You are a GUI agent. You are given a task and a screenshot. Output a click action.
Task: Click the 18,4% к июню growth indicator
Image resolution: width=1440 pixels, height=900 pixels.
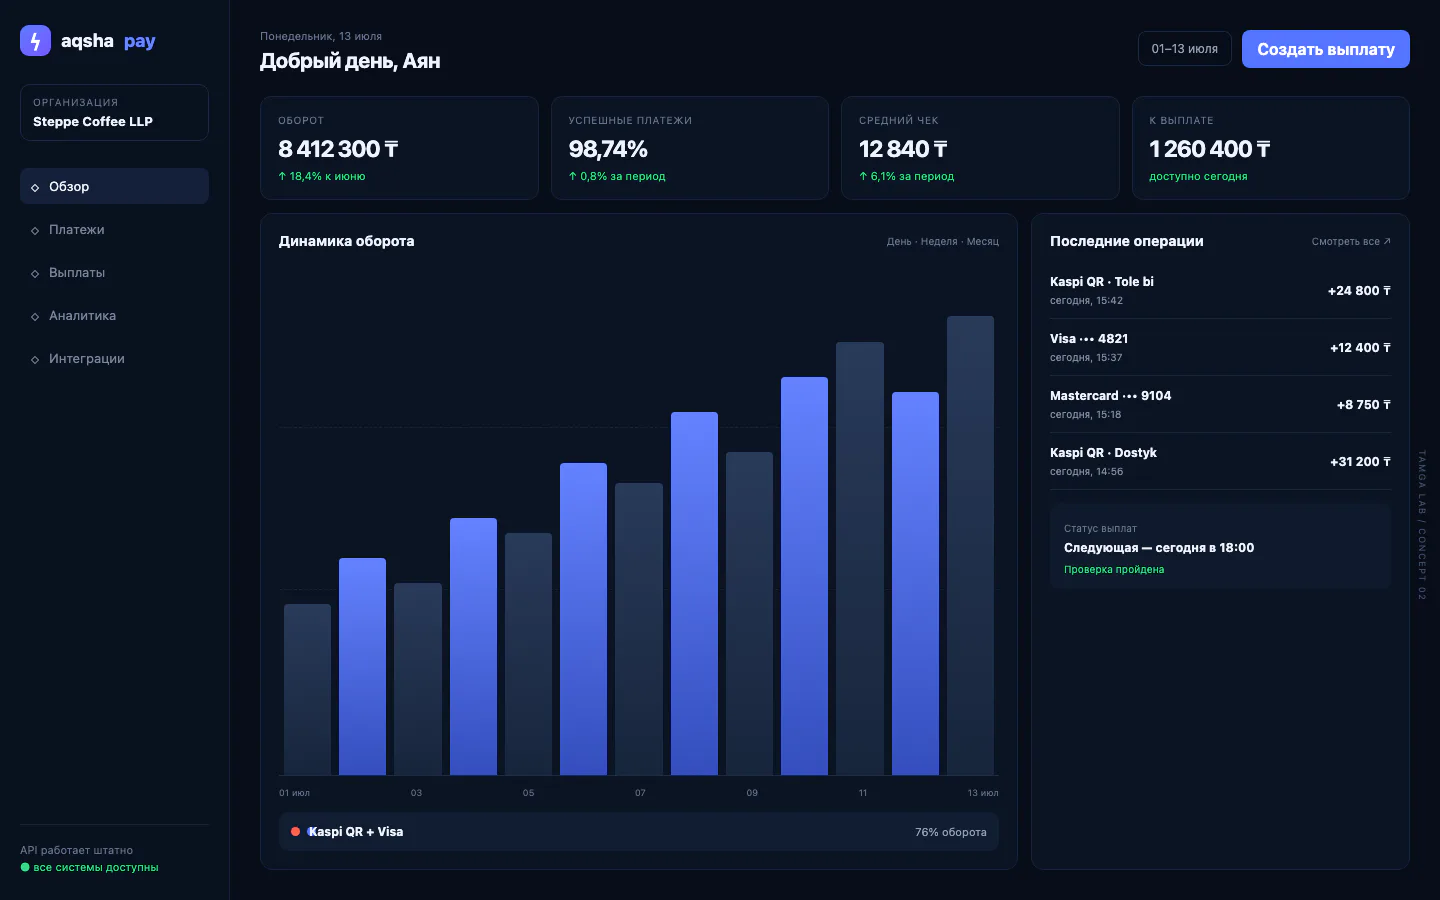(x=322, y=176)
